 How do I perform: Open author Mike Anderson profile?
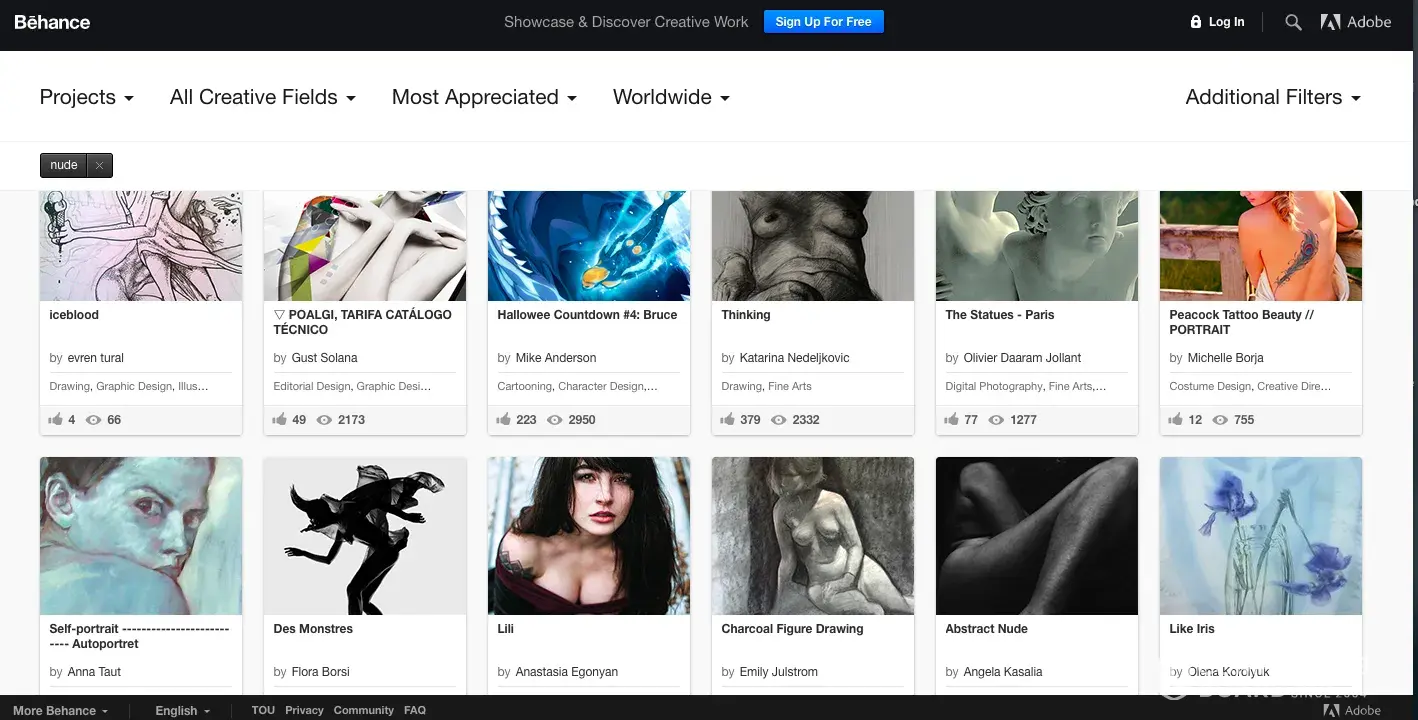point(556,358)
